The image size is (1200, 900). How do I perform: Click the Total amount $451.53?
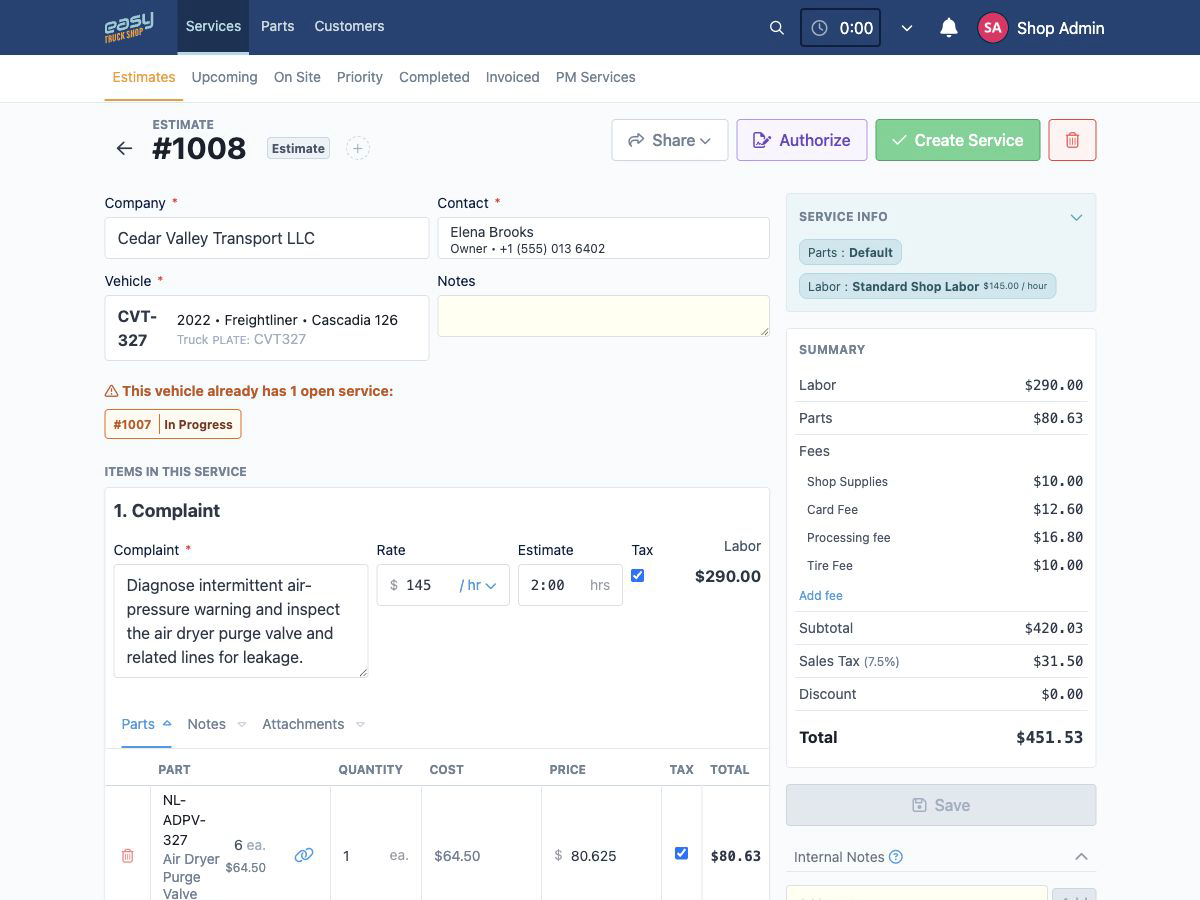tap(1049, 737)
